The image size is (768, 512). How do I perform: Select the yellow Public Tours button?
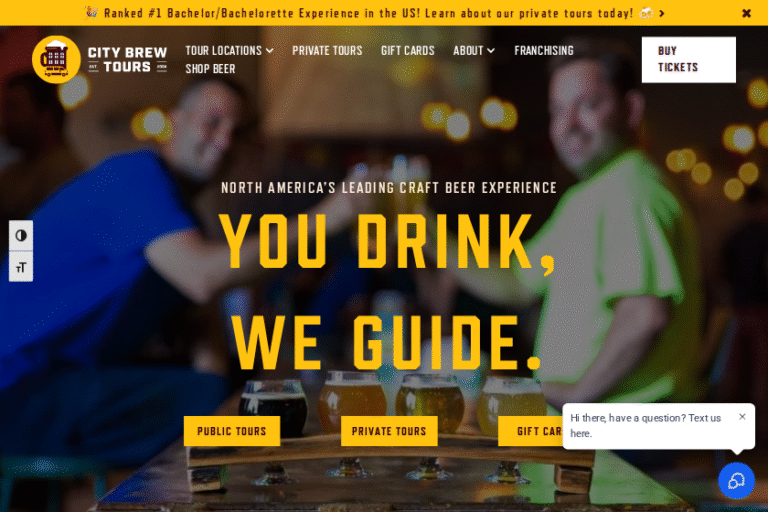232,431
